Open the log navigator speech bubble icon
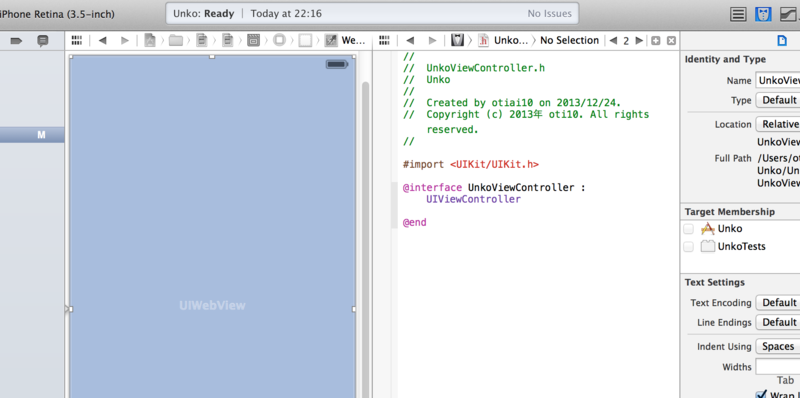Image resolution: width=800 pixels, height=398 pixels. (x=43, y=41)
